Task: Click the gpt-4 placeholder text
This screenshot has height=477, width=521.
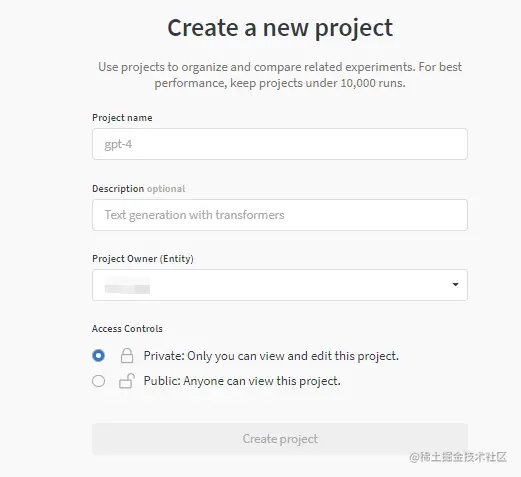Action: (118, 144)
